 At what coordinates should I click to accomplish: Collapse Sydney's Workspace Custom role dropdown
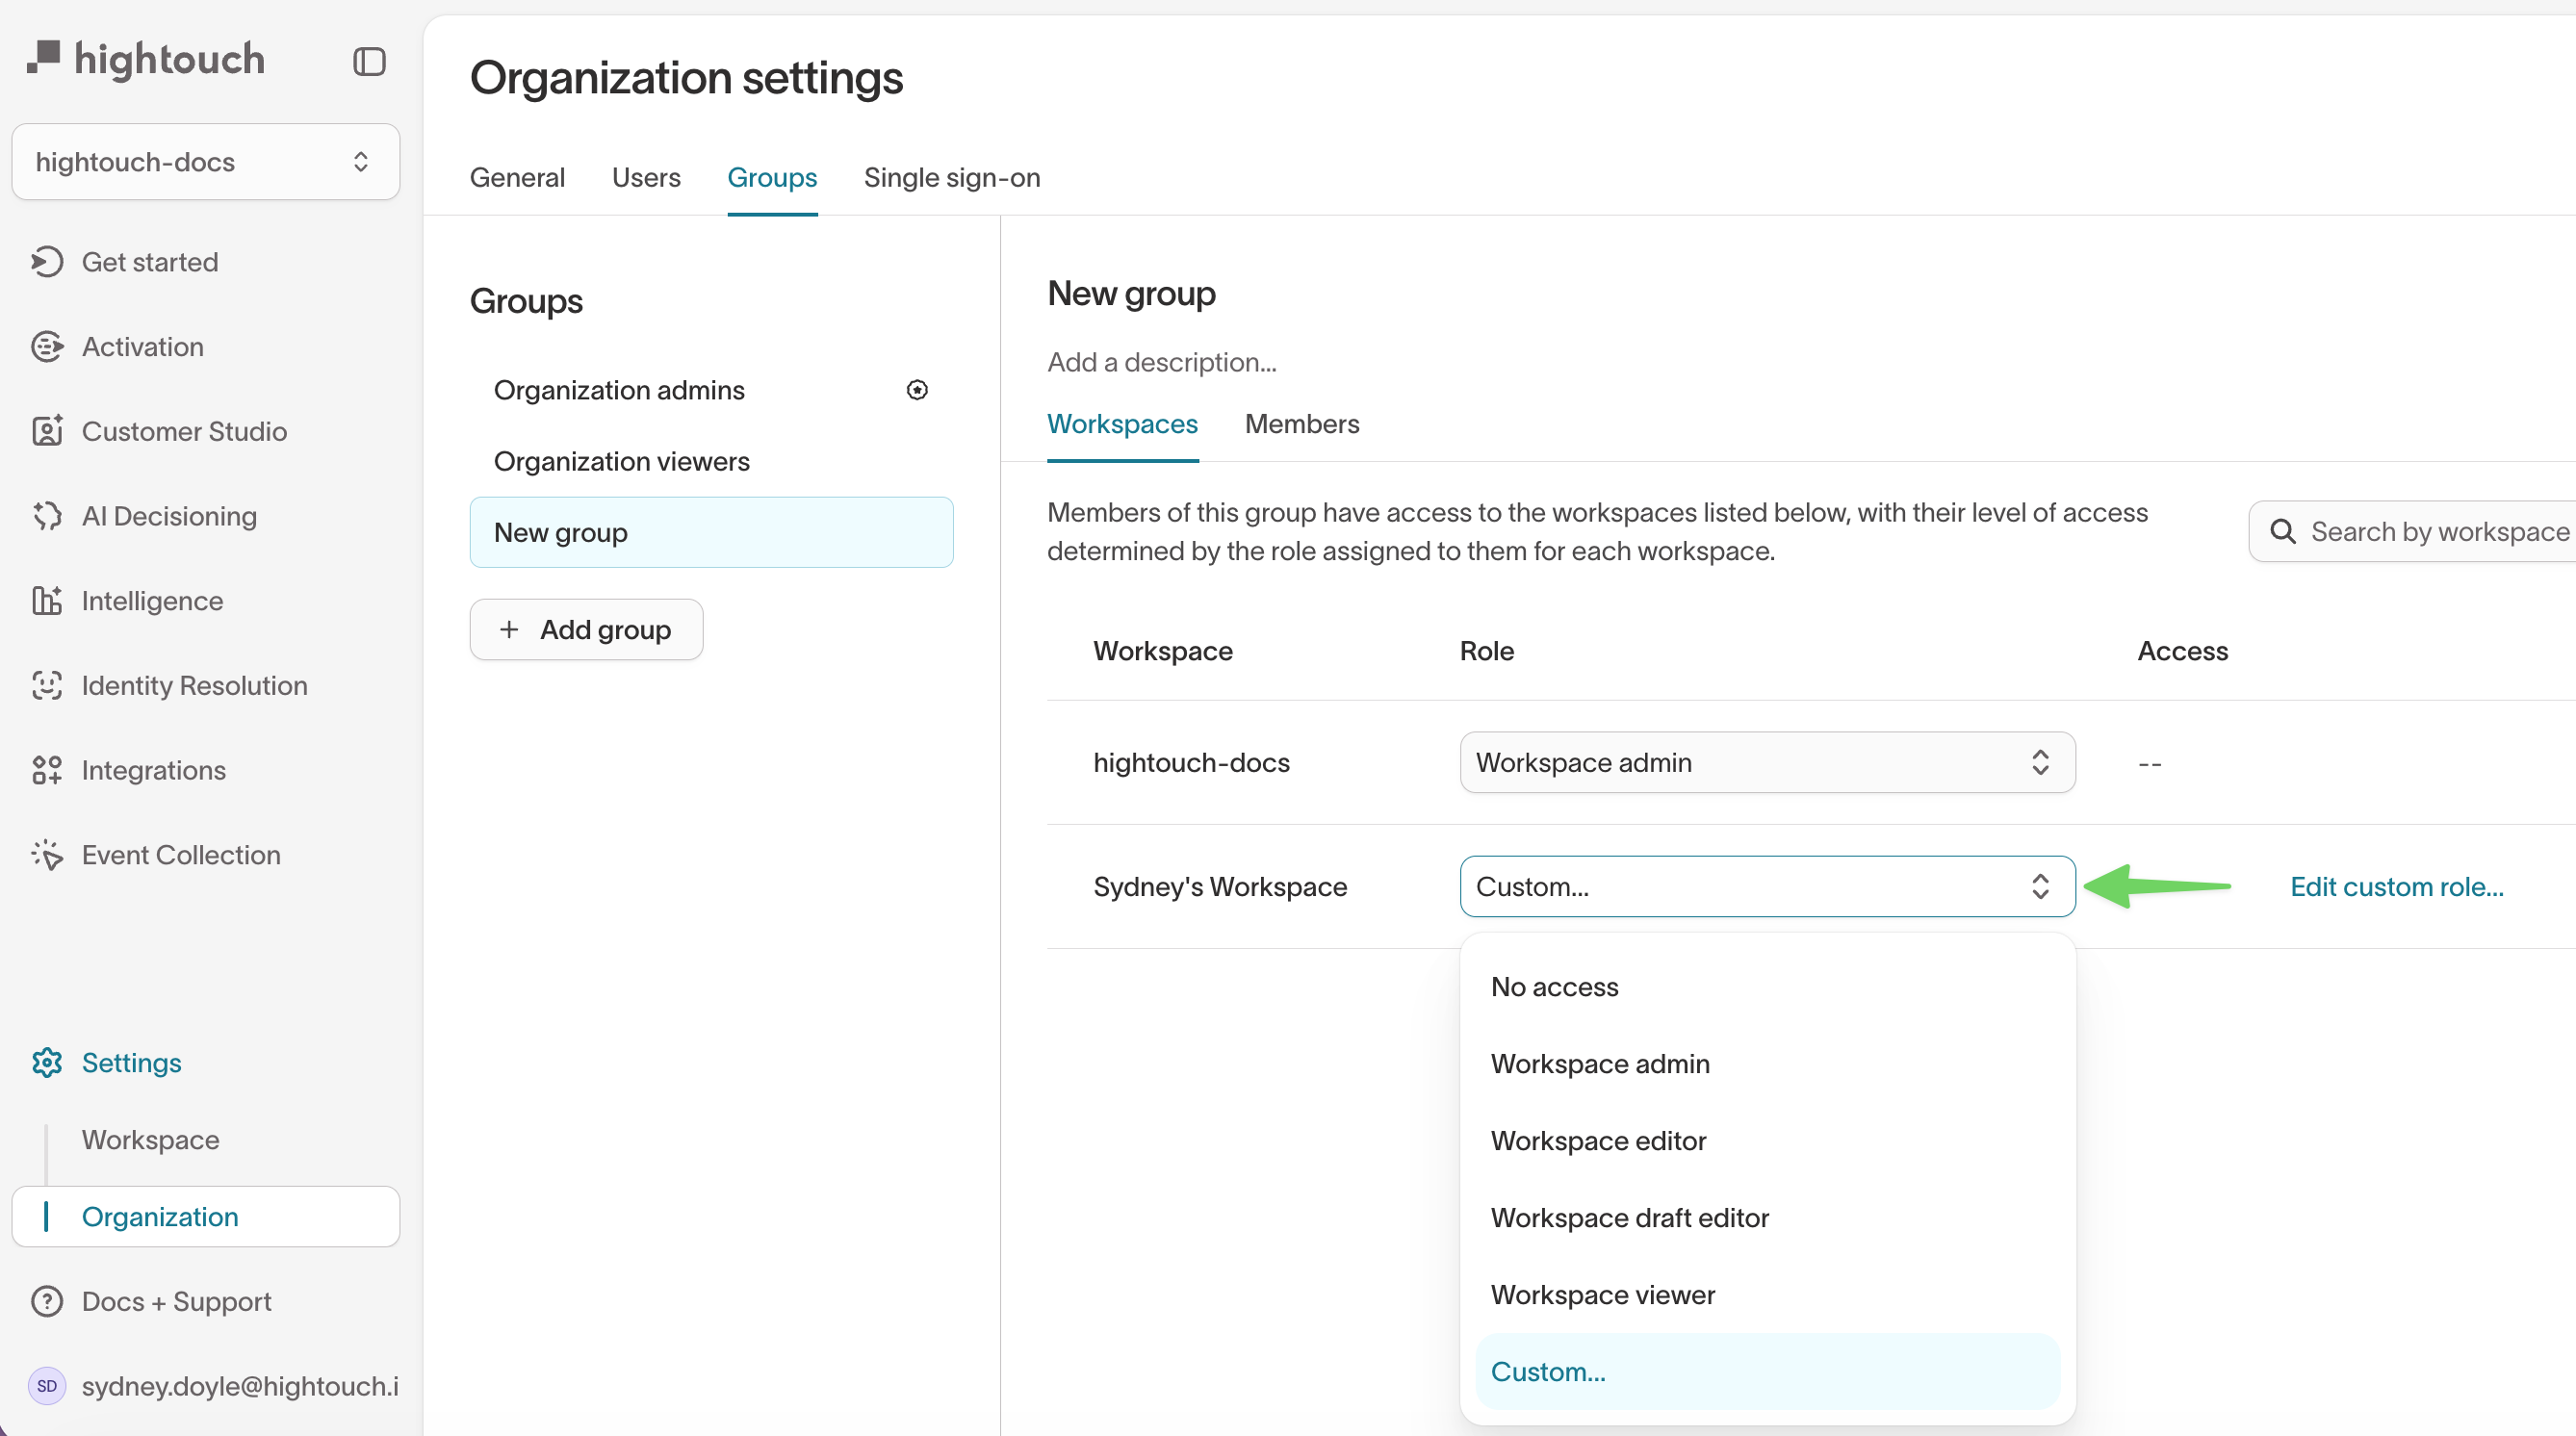click(1766, 886)
